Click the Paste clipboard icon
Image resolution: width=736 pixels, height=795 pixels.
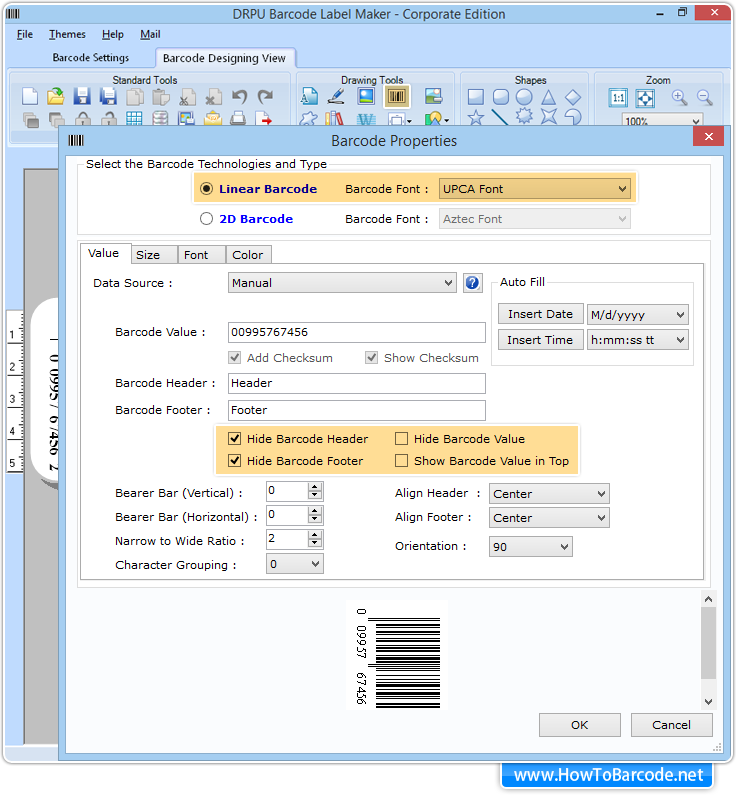[161, 96]
